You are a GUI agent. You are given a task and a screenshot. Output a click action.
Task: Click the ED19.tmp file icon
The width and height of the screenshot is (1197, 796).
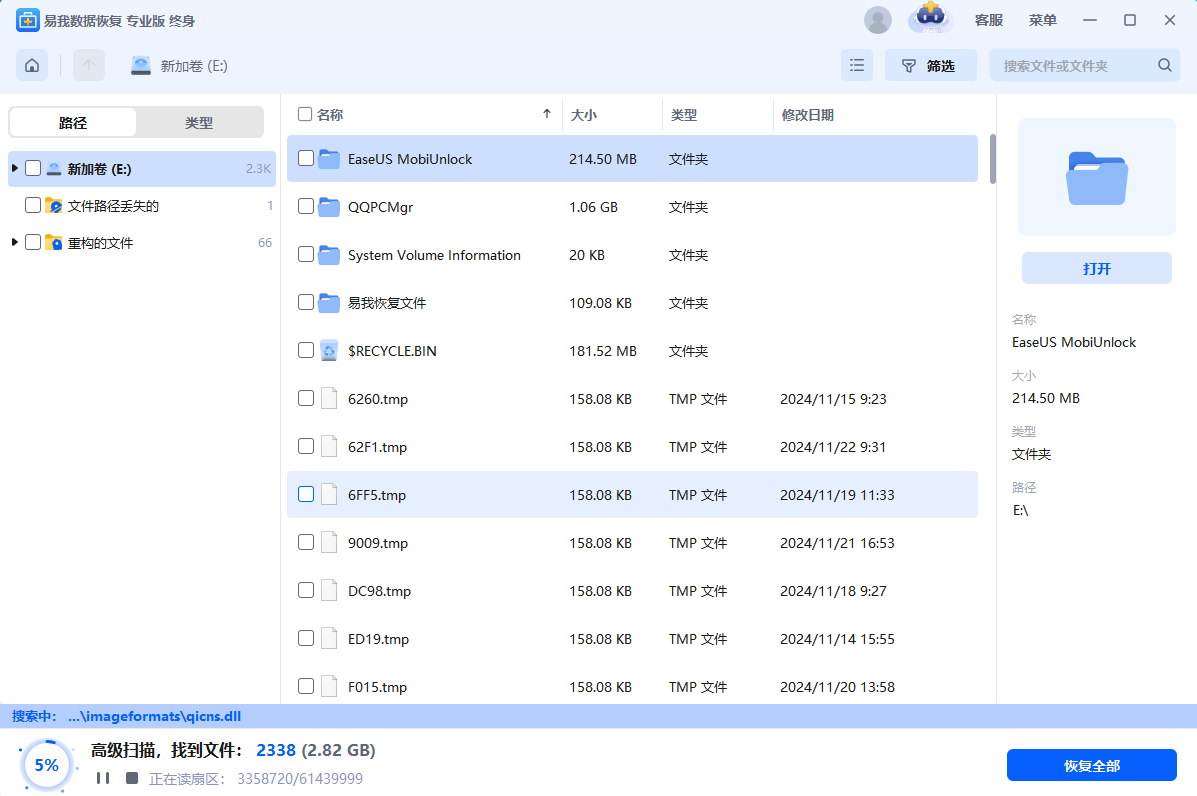[329, 639]
